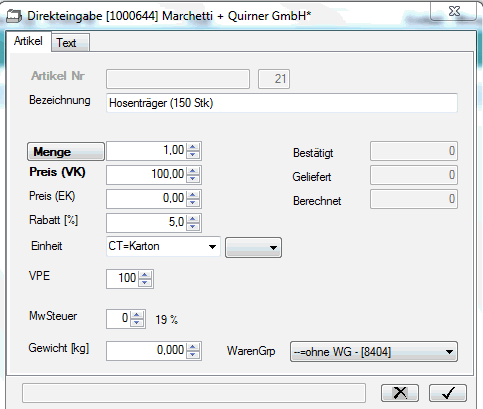Close the Direkteingabe window
This screenshot has width=483, height=409.
(x=454, y=12)
